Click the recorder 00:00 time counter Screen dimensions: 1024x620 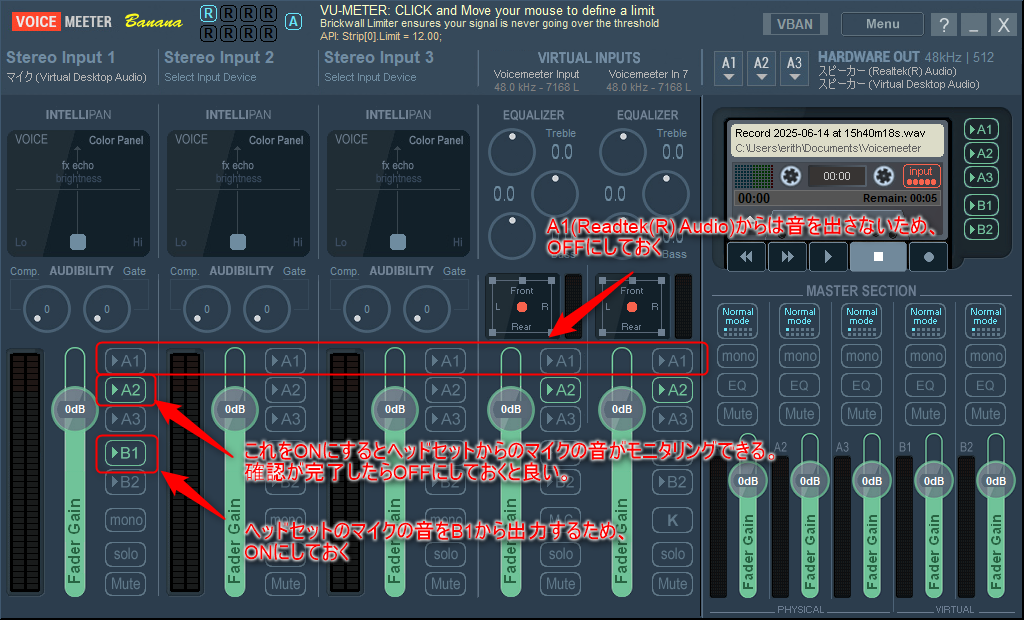[837, 176]
